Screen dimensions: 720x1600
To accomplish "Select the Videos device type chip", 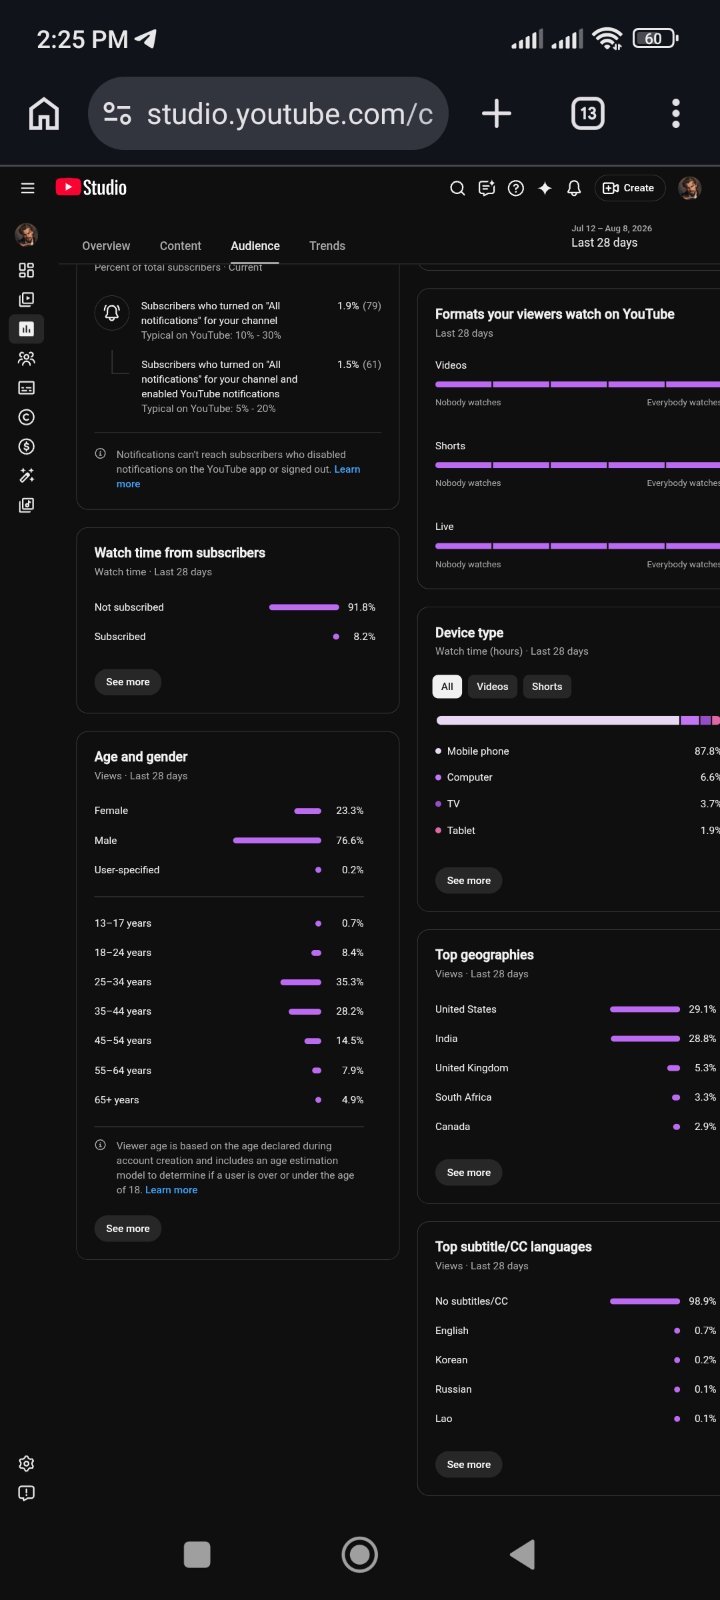I will click(x=492, y=686).
